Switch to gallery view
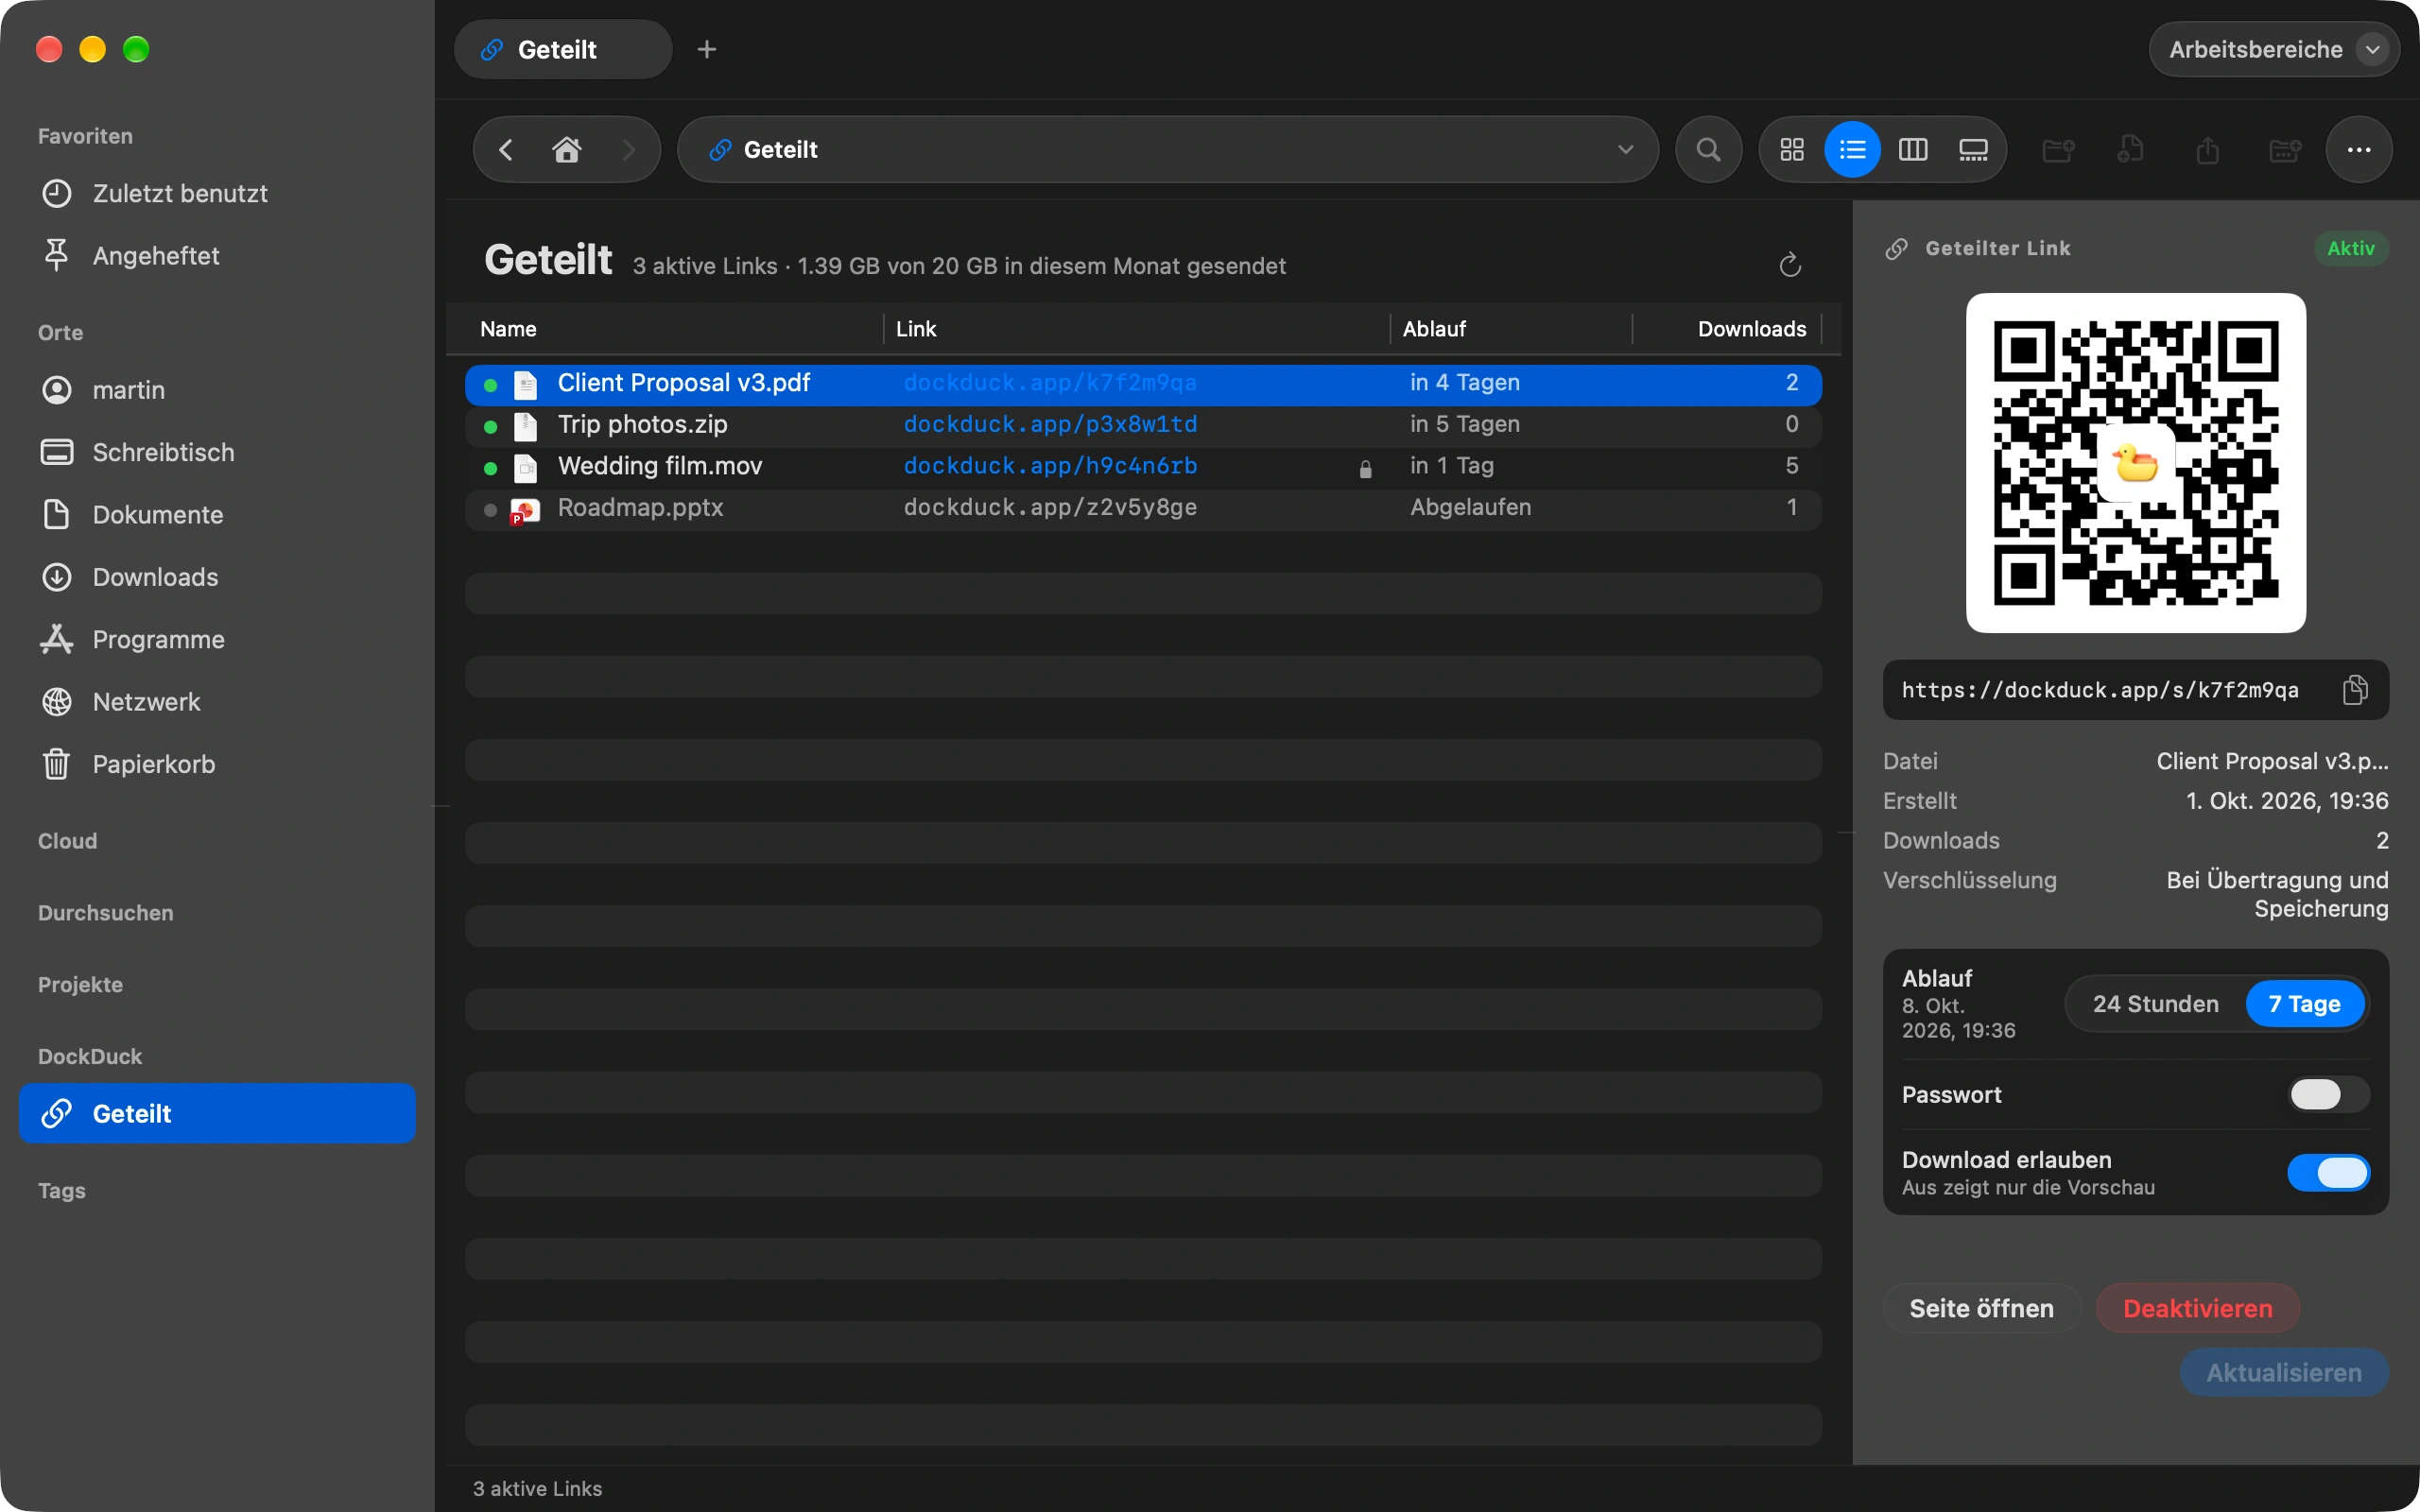The width and height of the screenshot is (2420, 1512). click(1973, 150)
